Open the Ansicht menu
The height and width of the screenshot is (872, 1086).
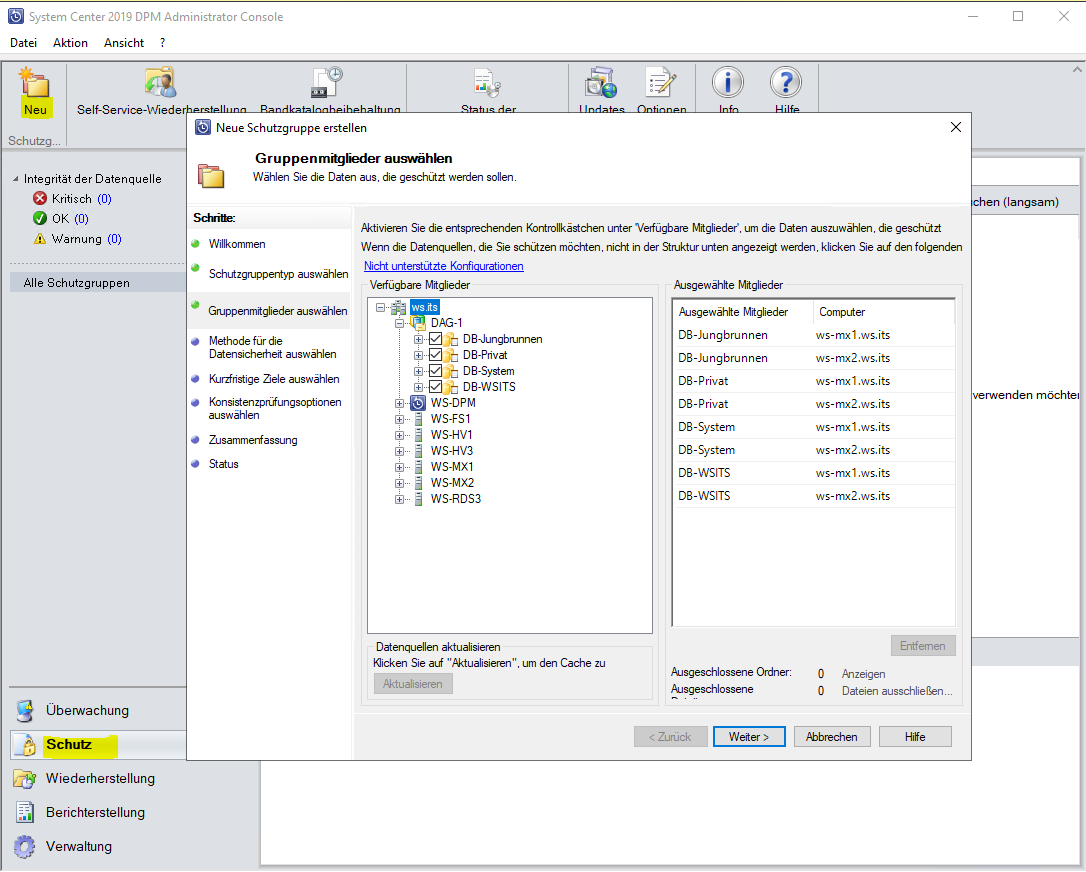point(124,43)
